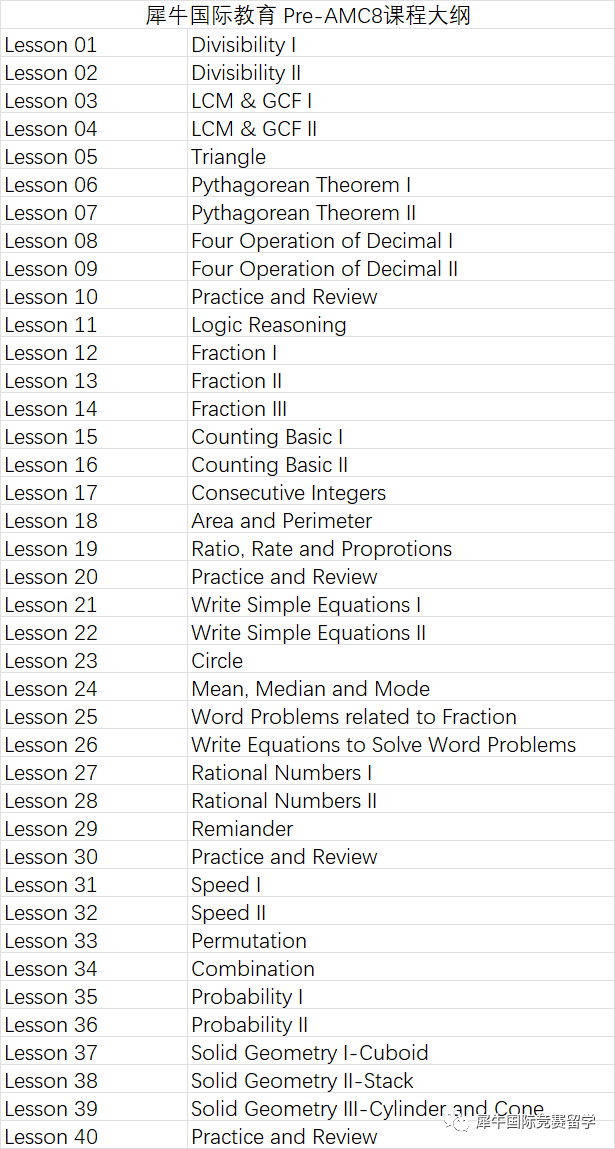Select the Logic Reasoning cell
The width and height of the screenshot is (615, 1149).
click(400, 325)
